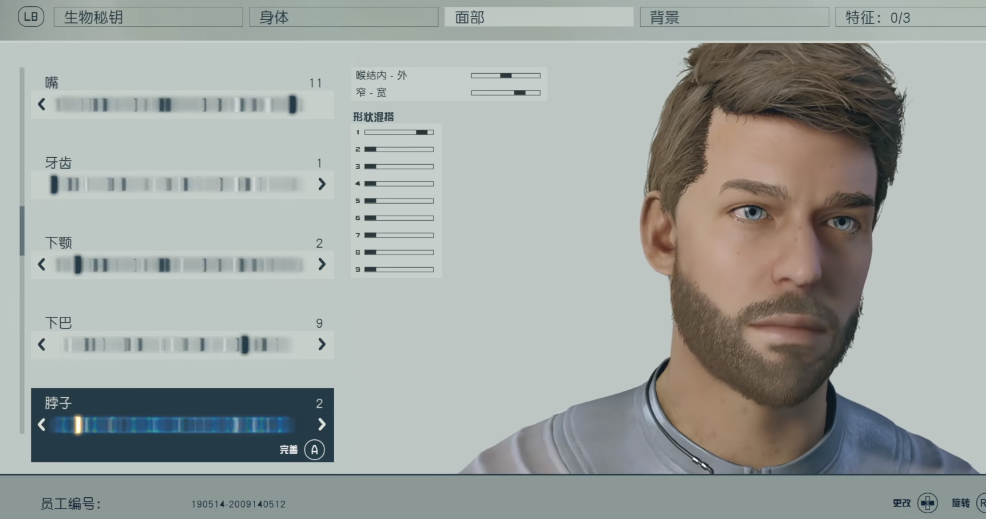Click right arrow of 下巴 selector
Image resolution: width=986 pixels, height=519 pixels.
[x=322, y=344]
